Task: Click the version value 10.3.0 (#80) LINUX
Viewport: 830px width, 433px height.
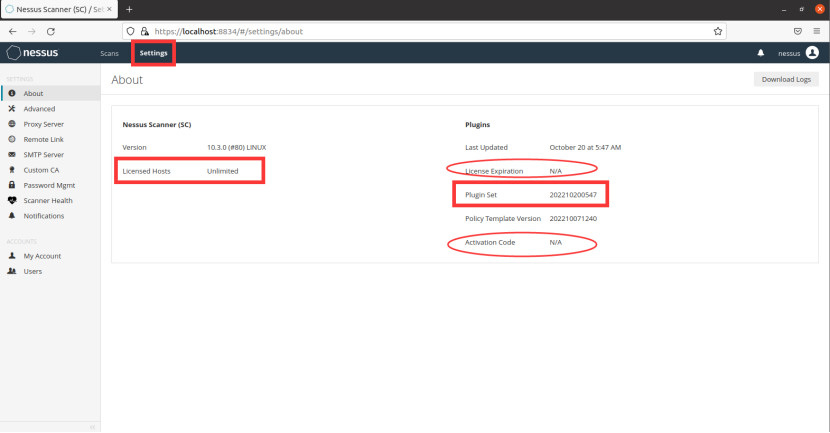Action: [237, 148]
